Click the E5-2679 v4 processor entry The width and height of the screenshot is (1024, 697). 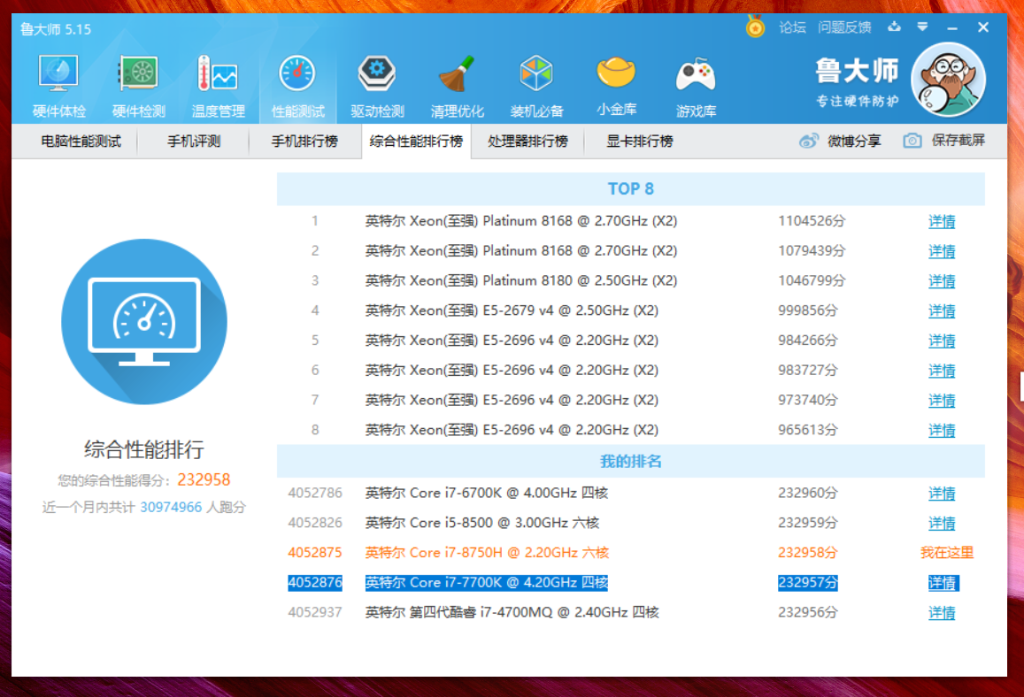[511, 311]
